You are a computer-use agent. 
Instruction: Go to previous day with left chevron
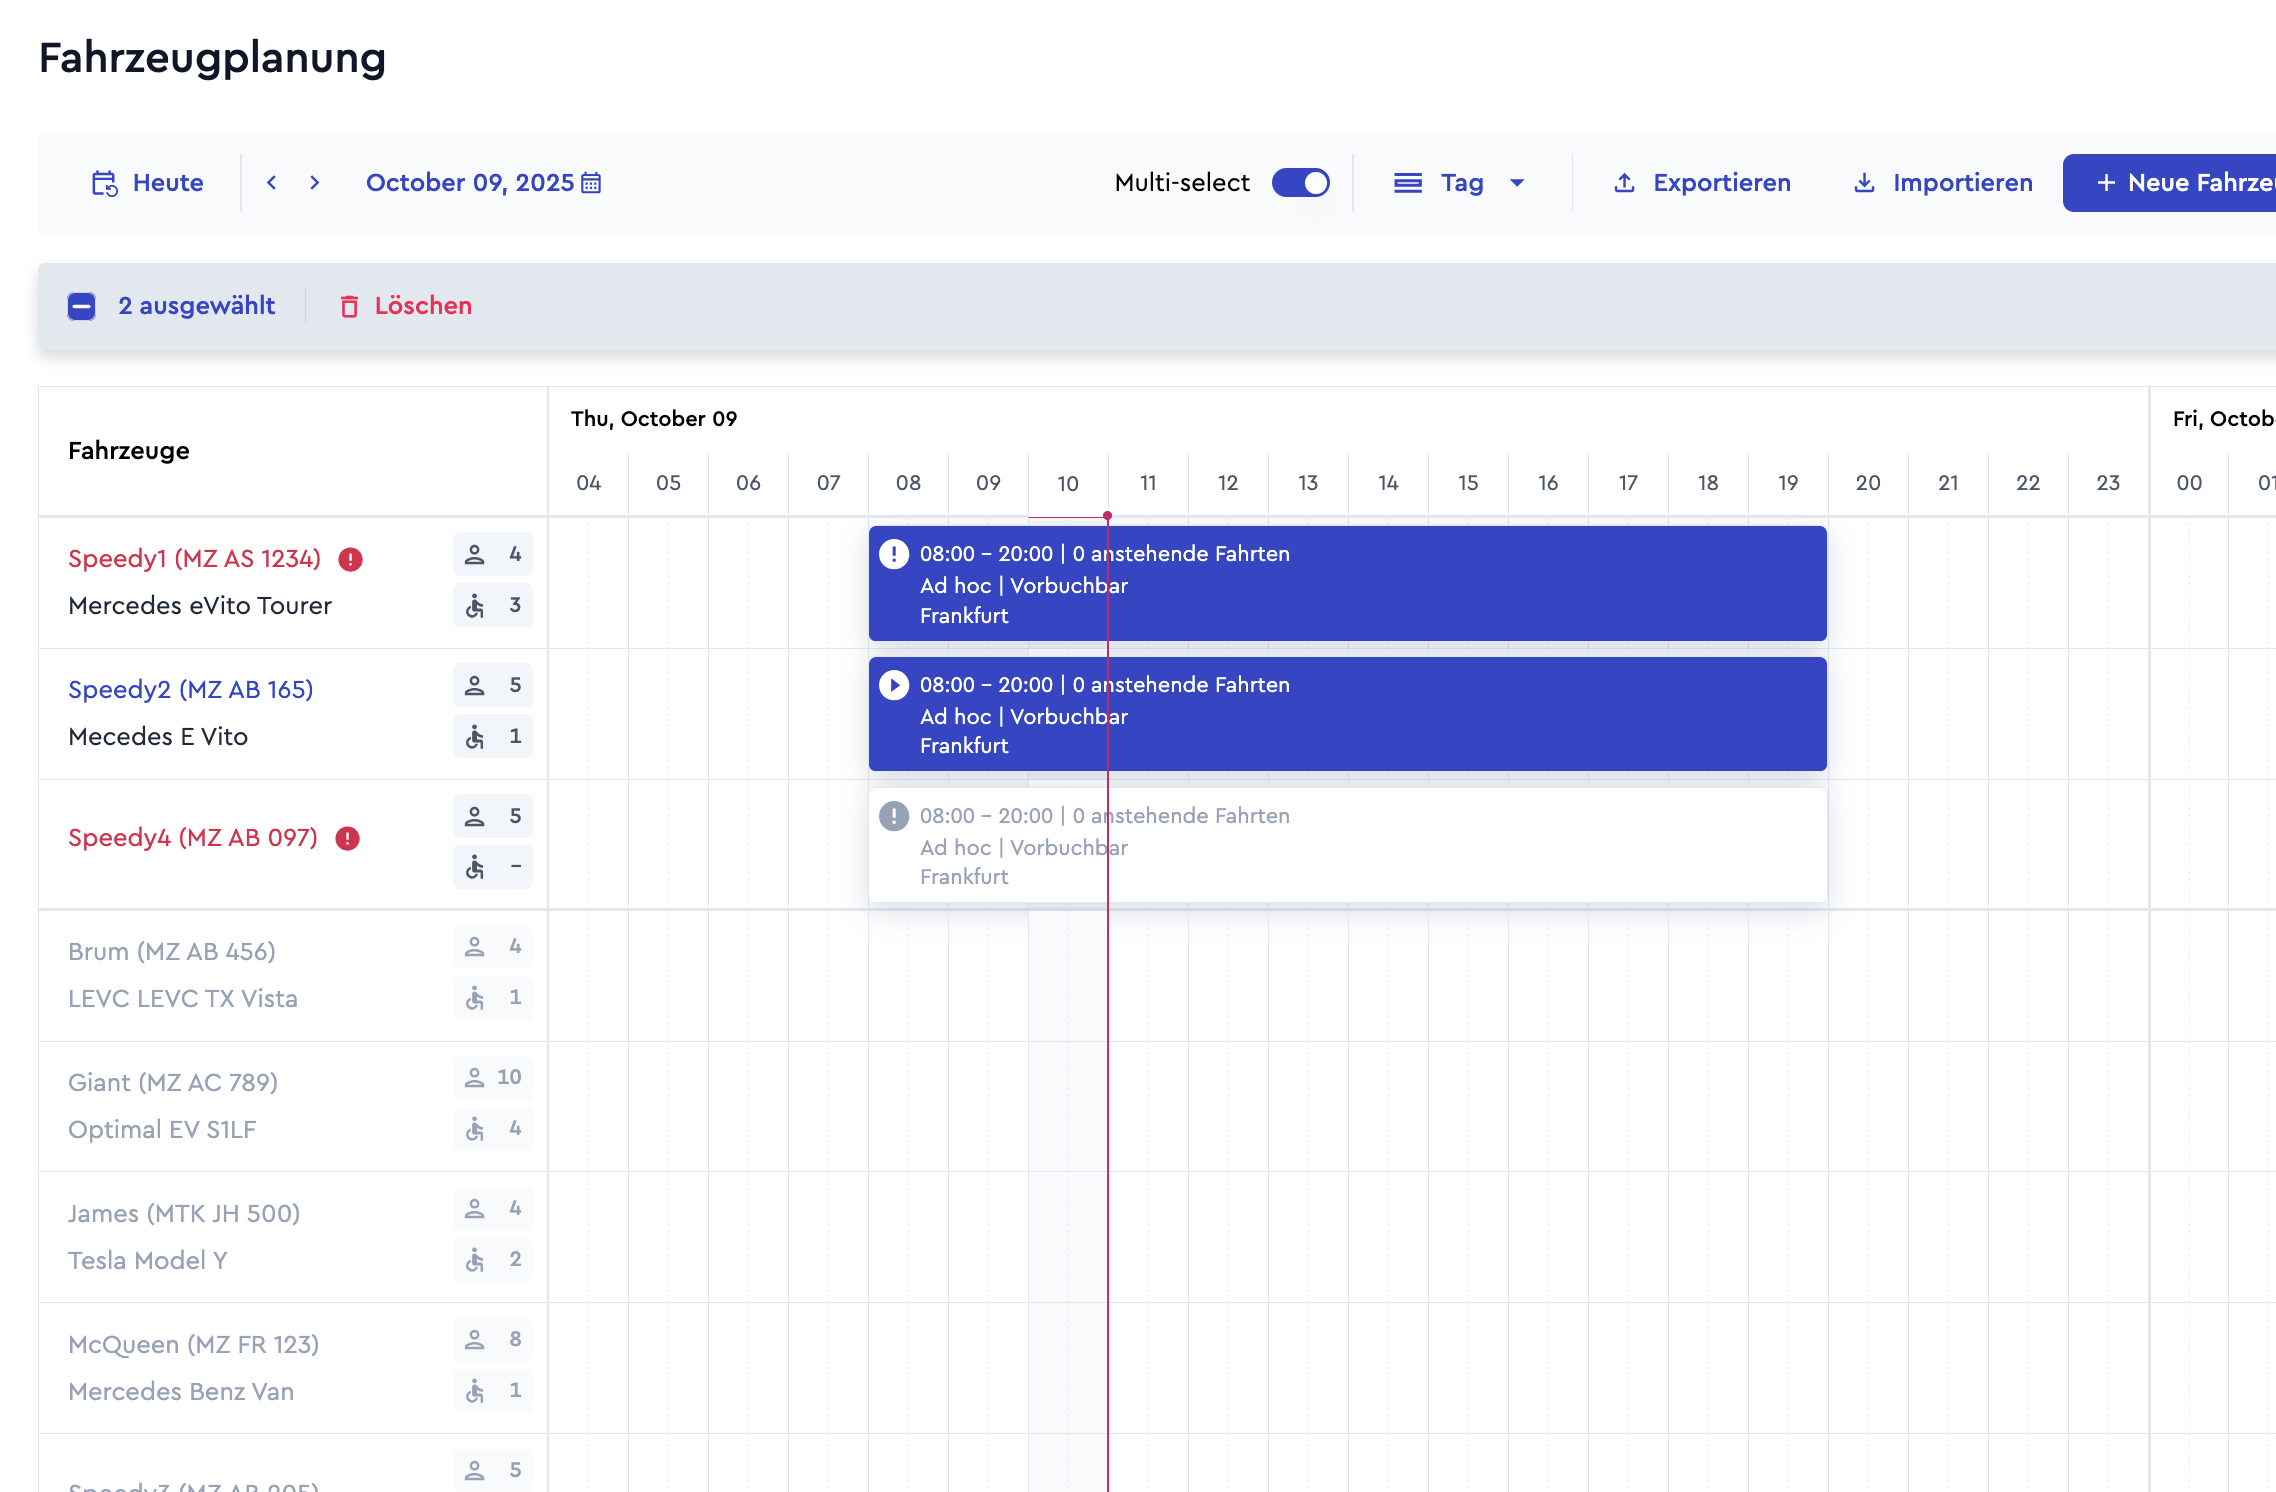click(x=271, y=183)
